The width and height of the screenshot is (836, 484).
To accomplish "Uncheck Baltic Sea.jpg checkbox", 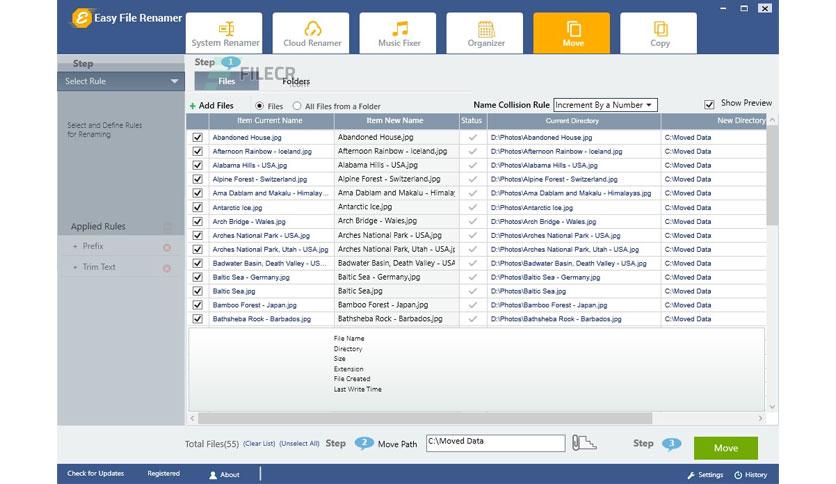I will (198, 291).
